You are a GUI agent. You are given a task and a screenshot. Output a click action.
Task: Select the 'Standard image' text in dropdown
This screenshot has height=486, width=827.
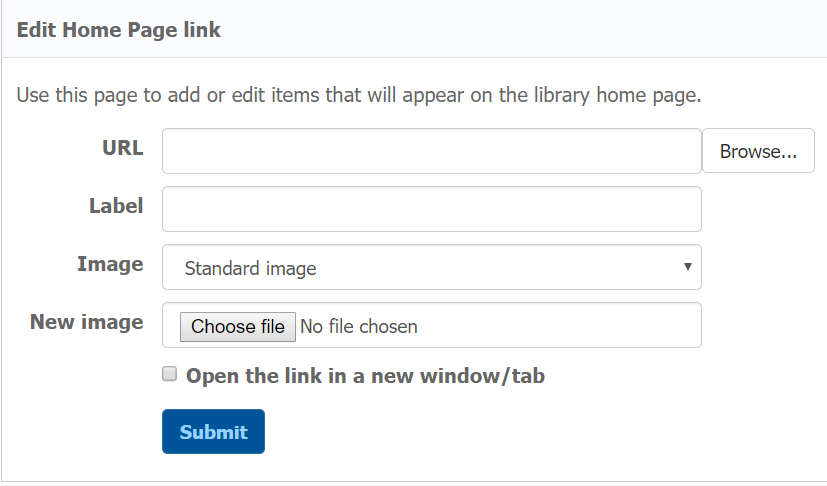point(250,268)
